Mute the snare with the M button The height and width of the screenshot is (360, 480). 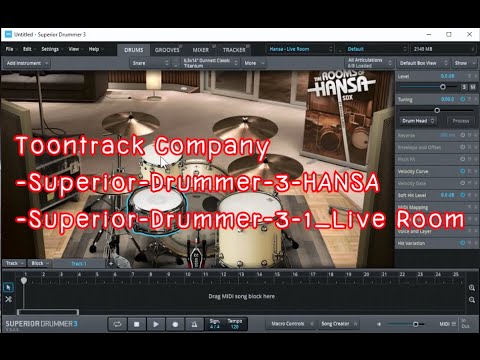pos(472,87)
